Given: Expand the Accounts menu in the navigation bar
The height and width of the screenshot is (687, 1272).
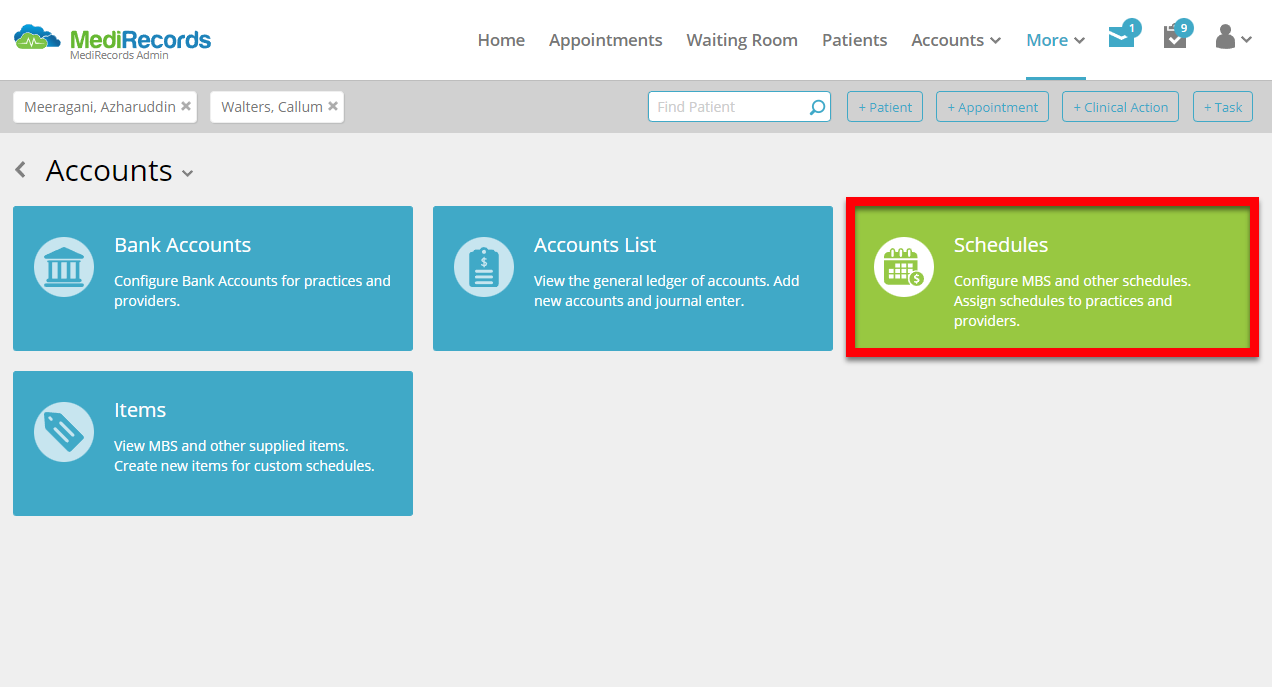Looking at the screenshot, I should 956,40.
